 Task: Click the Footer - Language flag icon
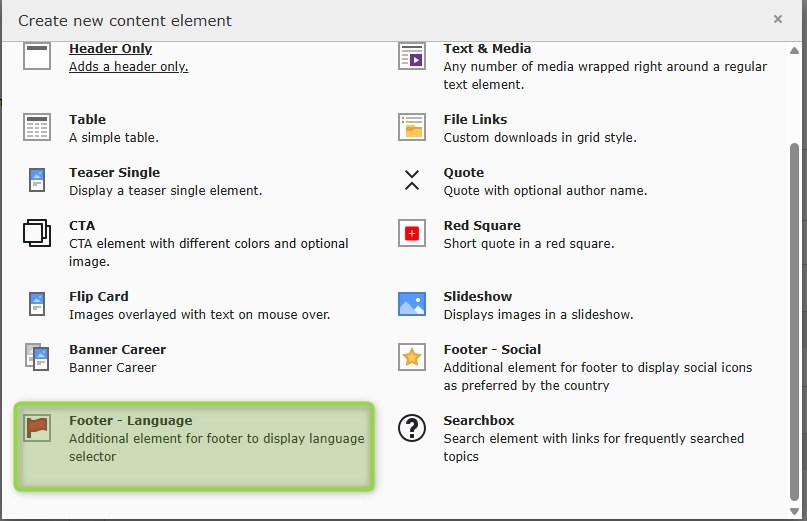pos(37,428)
